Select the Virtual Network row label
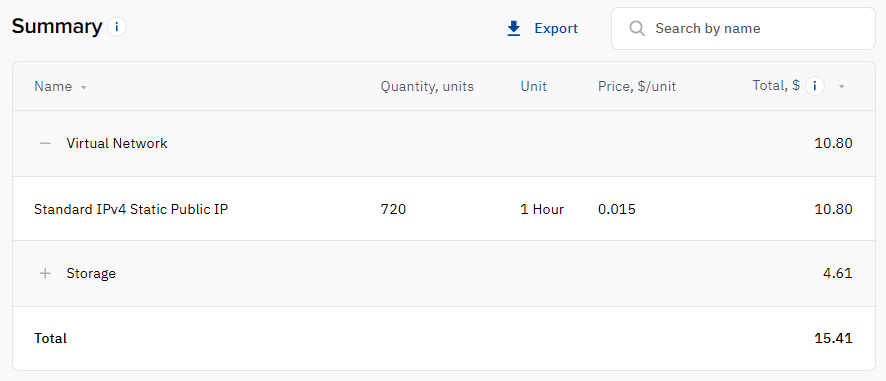Image resolution: width=886 pixels, height=381 pixels. (117, 144)
